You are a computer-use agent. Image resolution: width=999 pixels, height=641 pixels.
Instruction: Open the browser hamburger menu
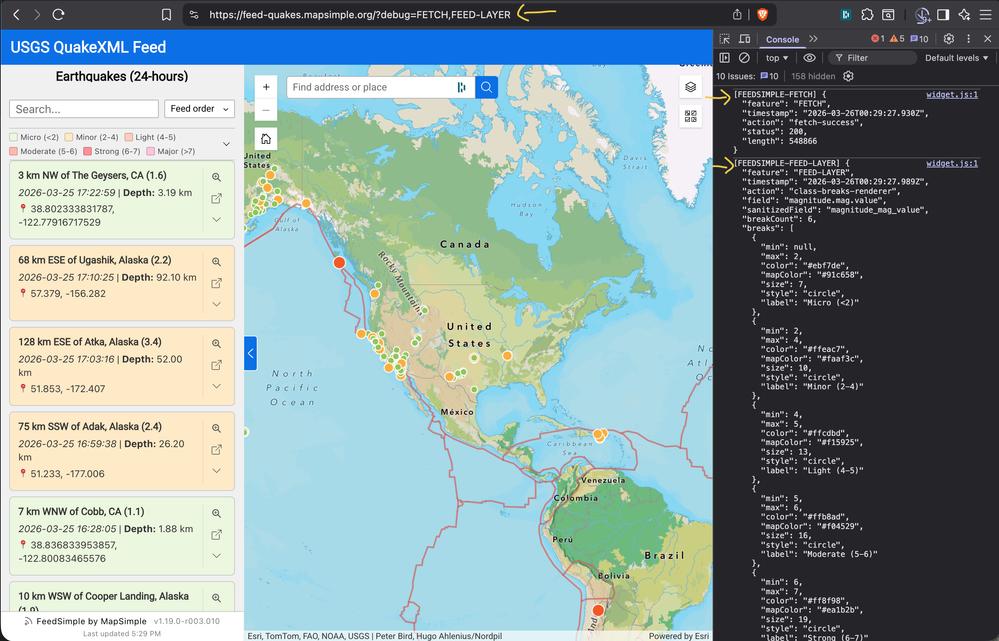tap(986, 15)
